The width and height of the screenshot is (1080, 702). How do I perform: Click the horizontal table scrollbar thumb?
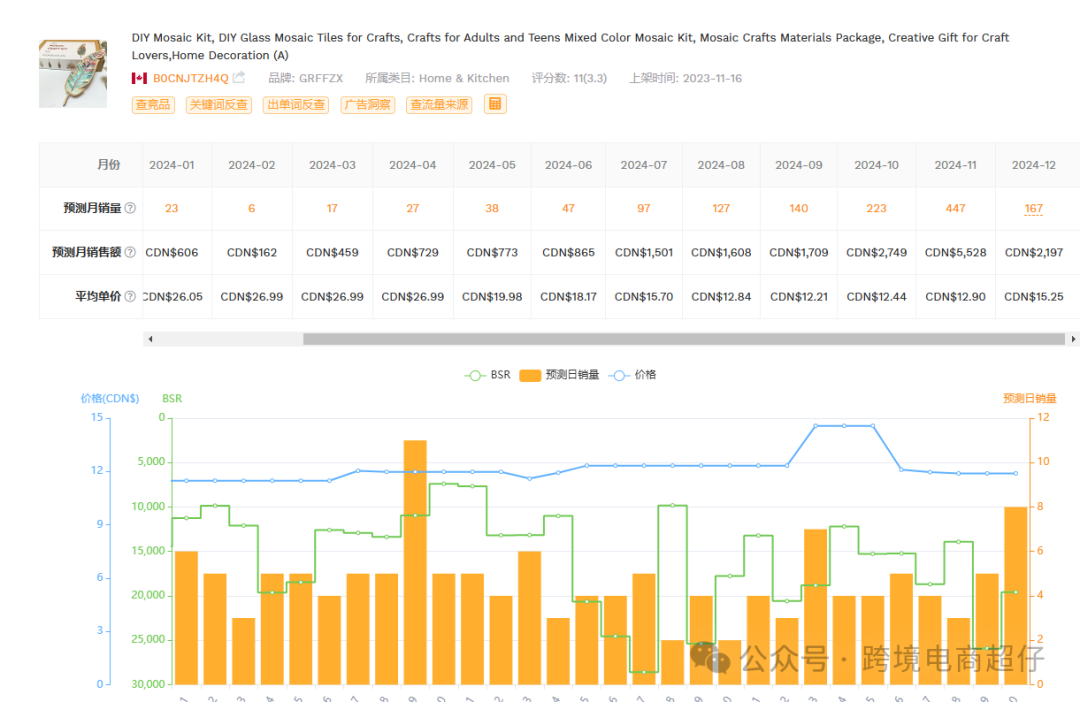pos(683,339)
